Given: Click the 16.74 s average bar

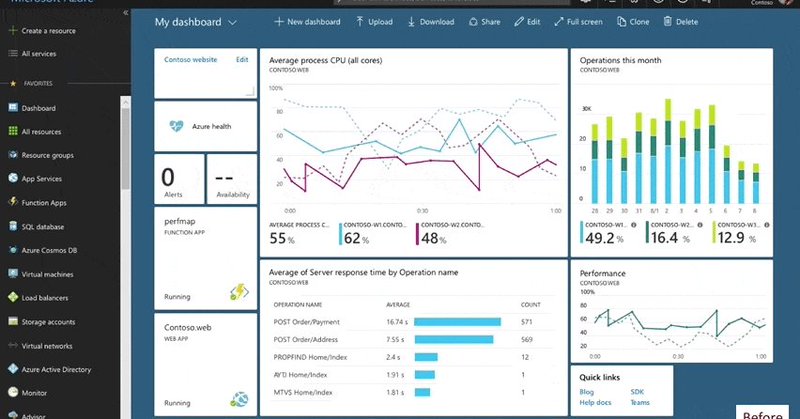Looking at the screenshot, I should pos(457,322).
